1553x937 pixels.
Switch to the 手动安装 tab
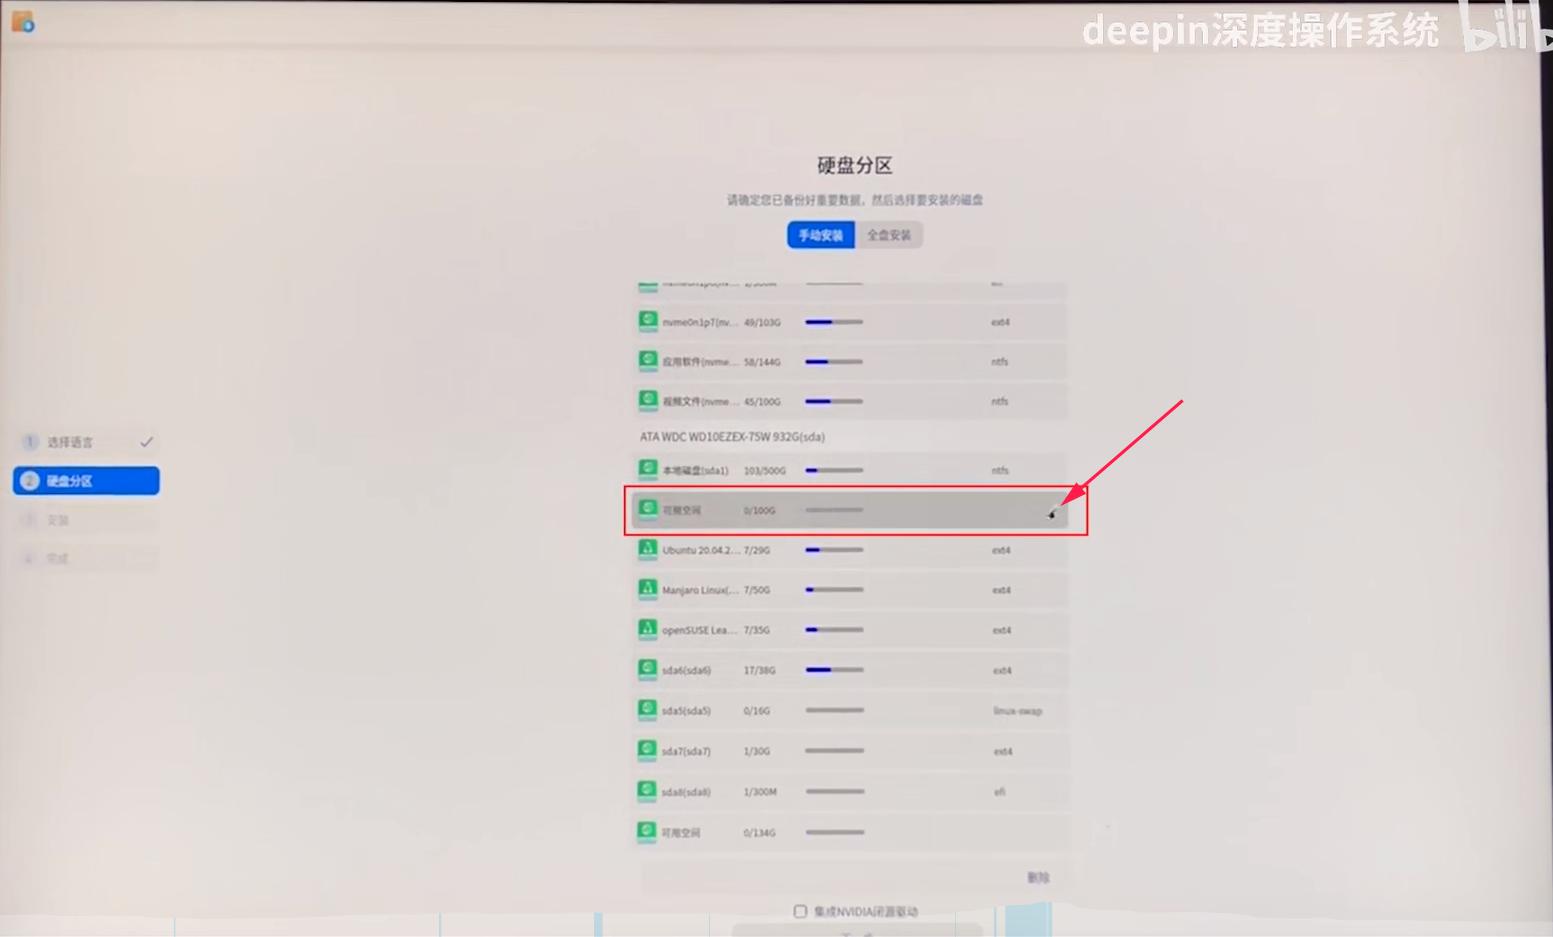tap(820, 235)
